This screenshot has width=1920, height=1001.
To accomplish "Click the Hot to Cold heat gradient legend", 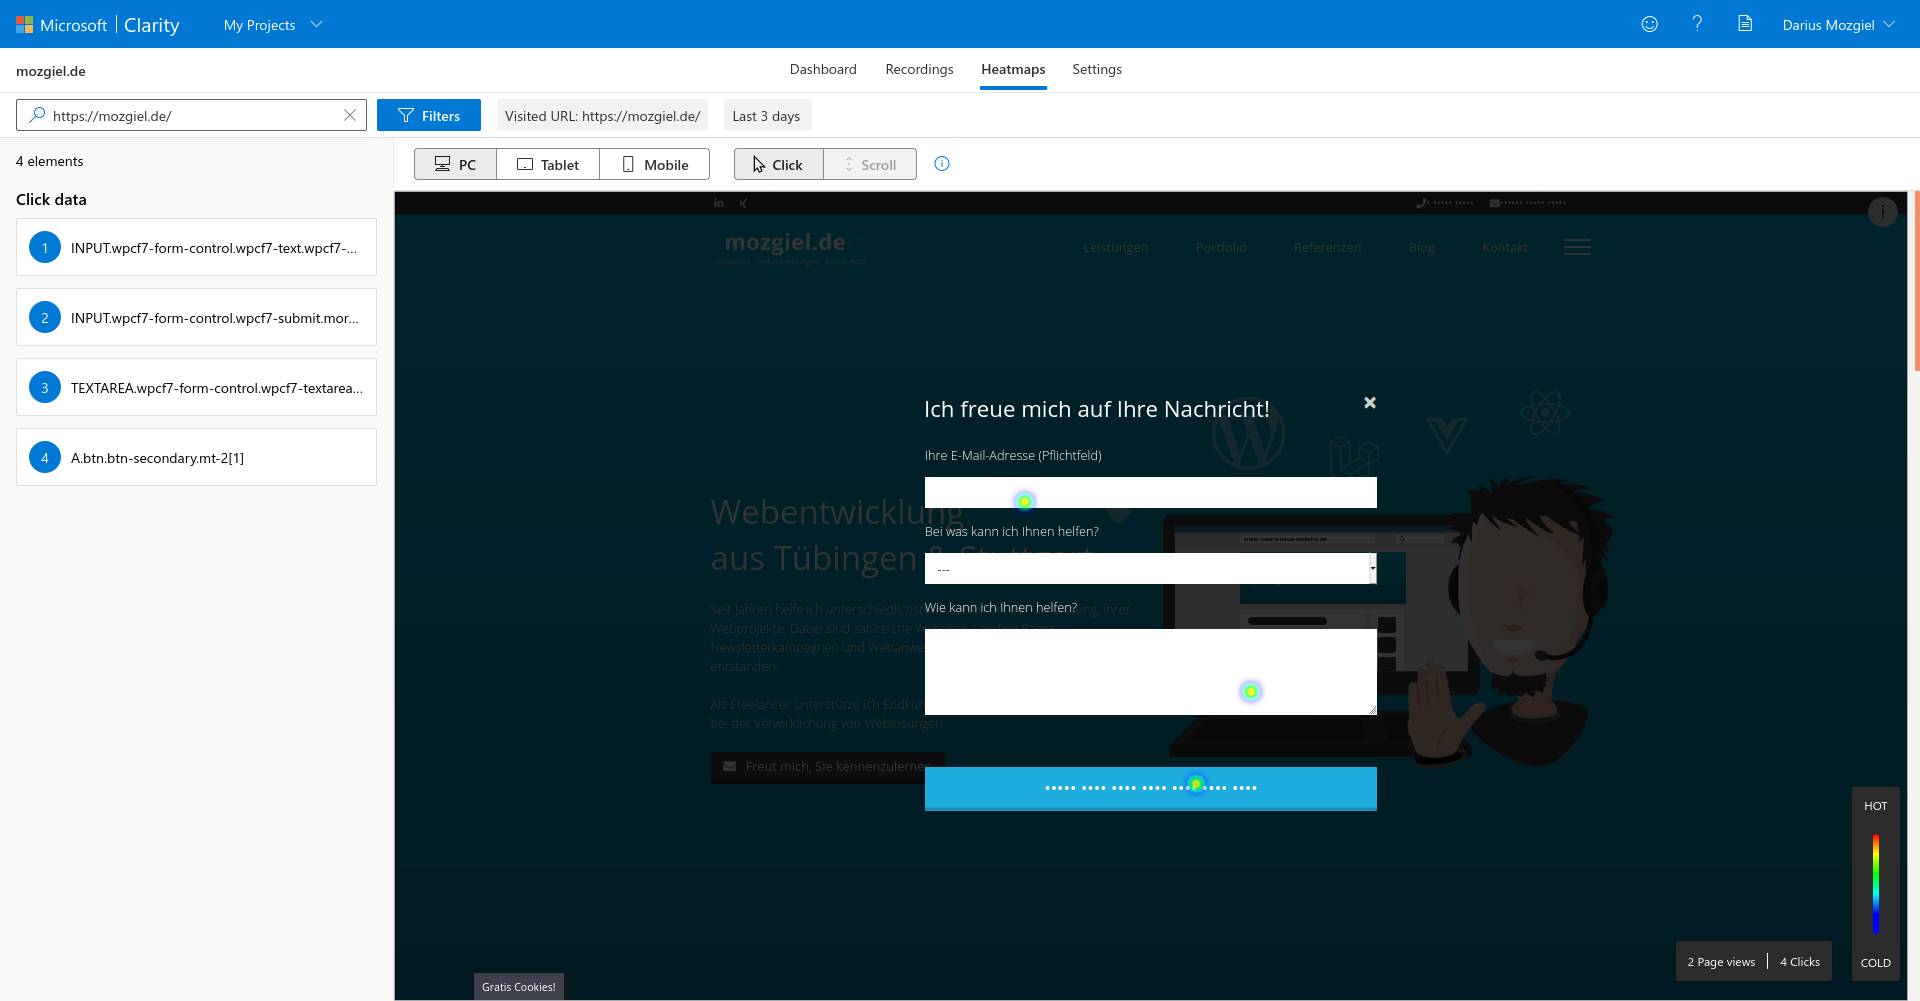I will (1875, 884).
